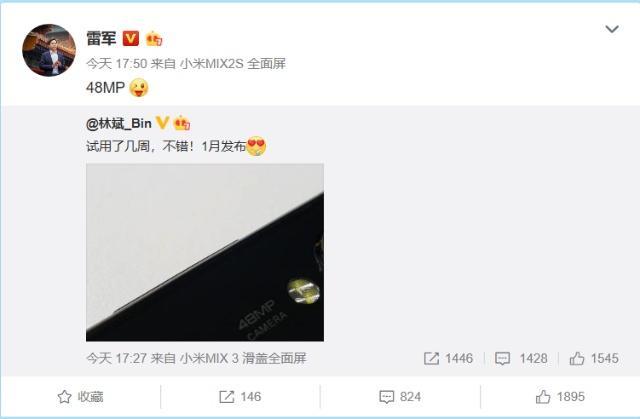Open the 今天 17:50 post timestamp
This screenshot has width=640, height=419.
tap(116, 64)
